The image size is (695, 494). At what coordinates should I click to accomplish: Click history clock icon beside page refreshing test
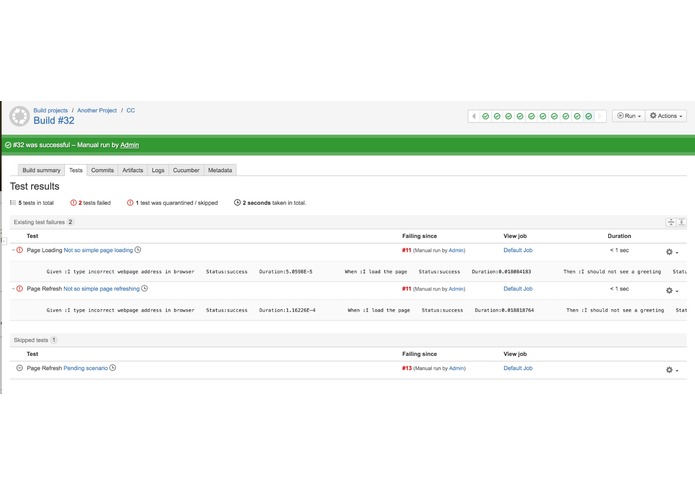[144, 288]
